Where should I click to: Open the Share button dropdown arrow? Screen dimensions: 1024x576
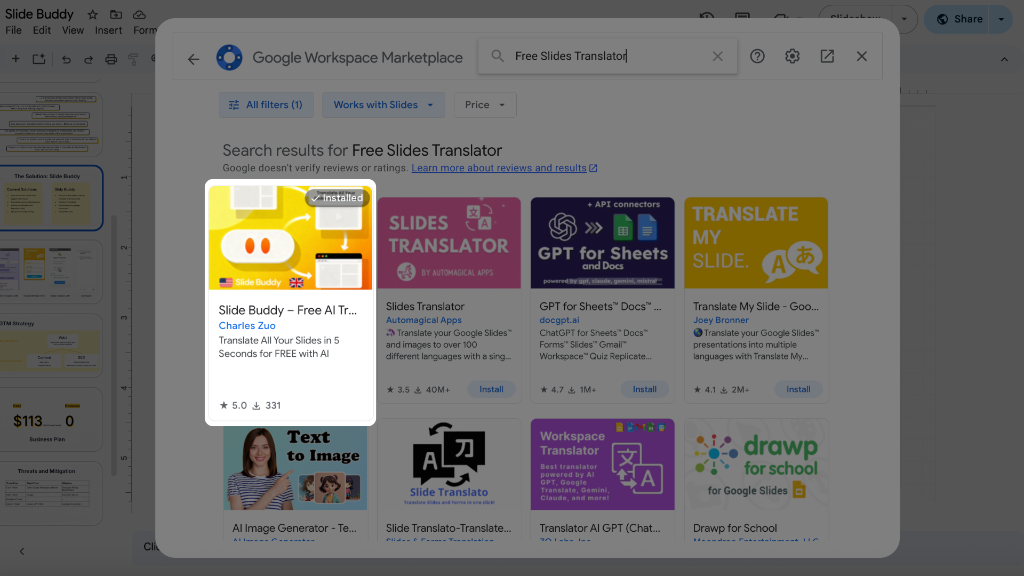click(1000, 19)
